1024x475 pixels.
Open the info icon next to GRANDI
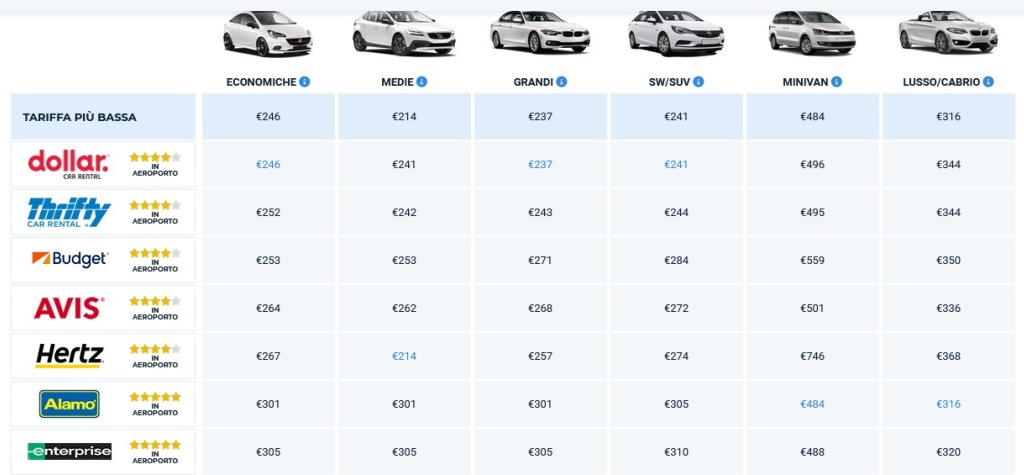click(562, 82)
